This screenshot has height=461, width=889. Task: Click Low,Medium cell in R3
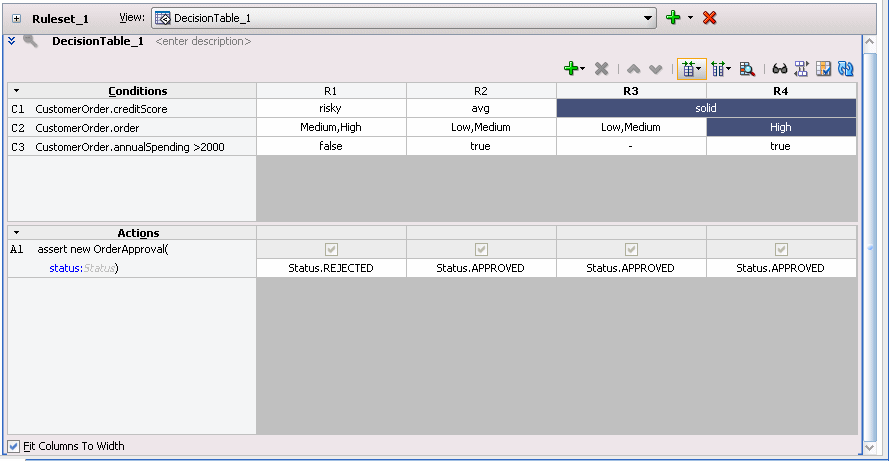point(631,127)
